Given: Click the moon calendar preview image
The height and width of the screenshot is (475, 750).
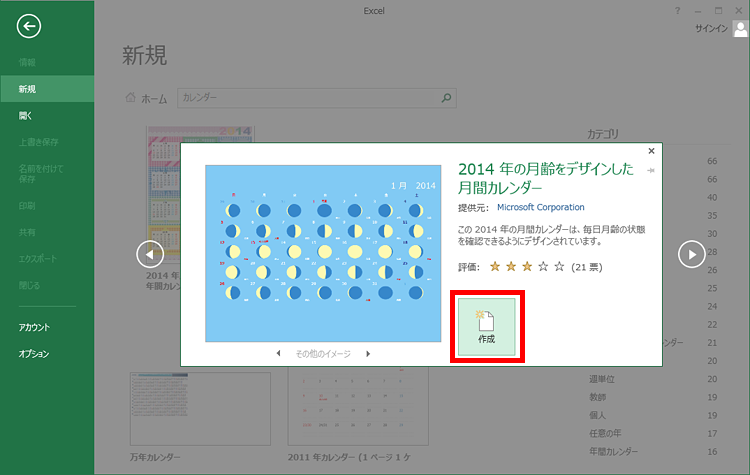Looking at the screenshot, I should click(323, 254).
